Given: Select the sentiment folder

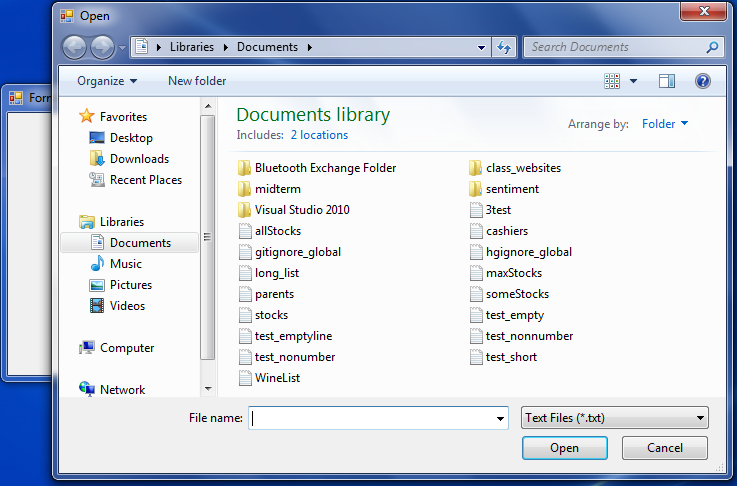Looking at the screenshot, I should (x=504, y=189).
